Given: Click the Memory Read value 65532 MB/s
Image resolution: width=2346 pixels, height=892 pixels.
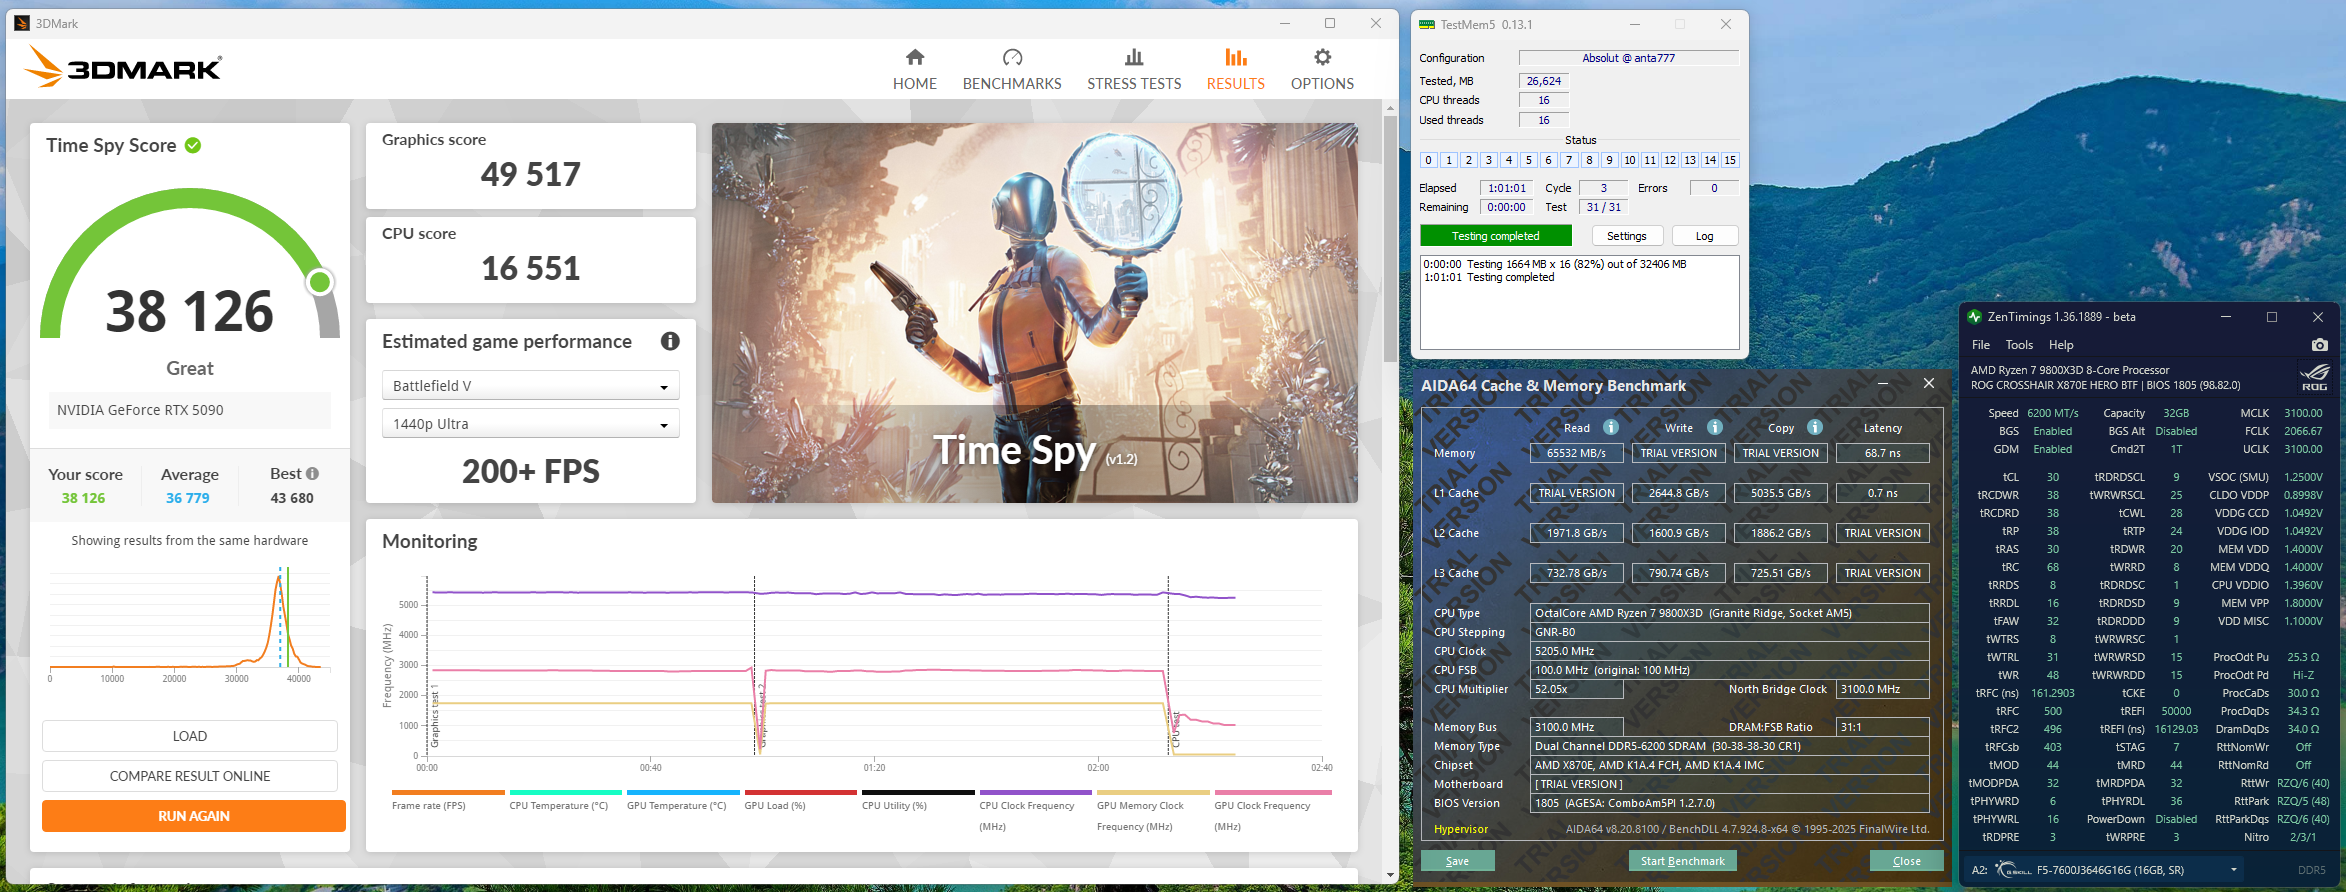Looking at the screenshot, I should coord(1576,453).
